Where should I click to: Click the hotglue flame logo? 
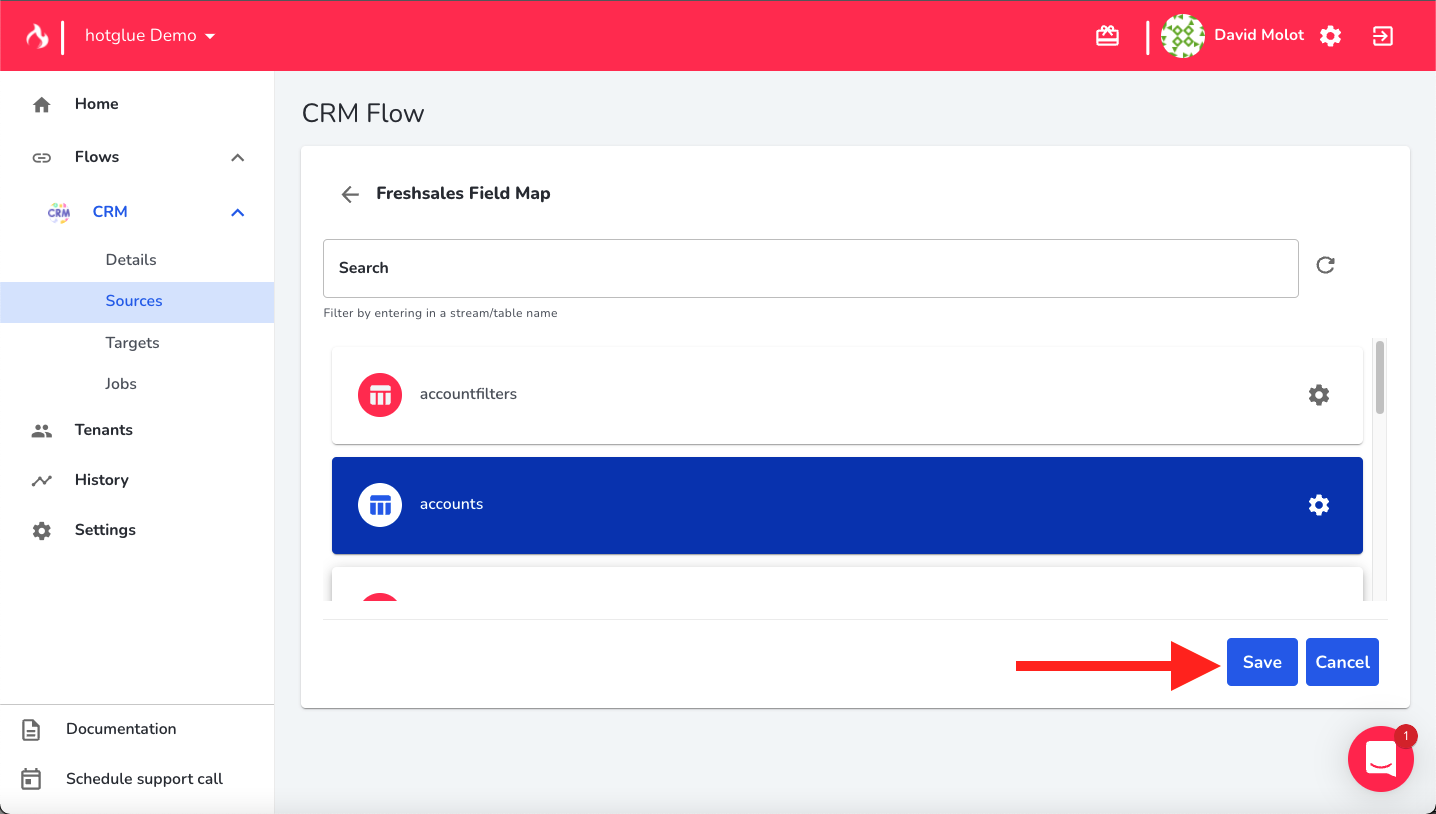coord(37,36)
